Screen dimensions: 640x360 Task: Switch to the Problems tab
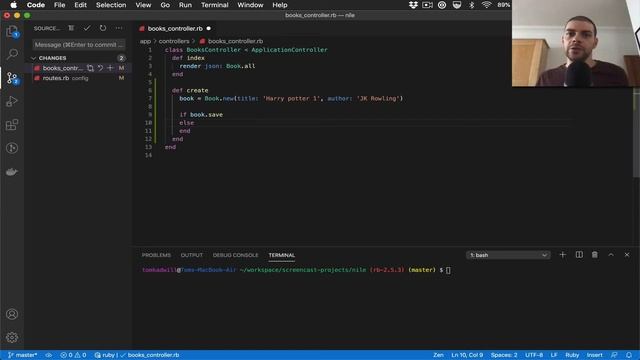tap(156, 255)
